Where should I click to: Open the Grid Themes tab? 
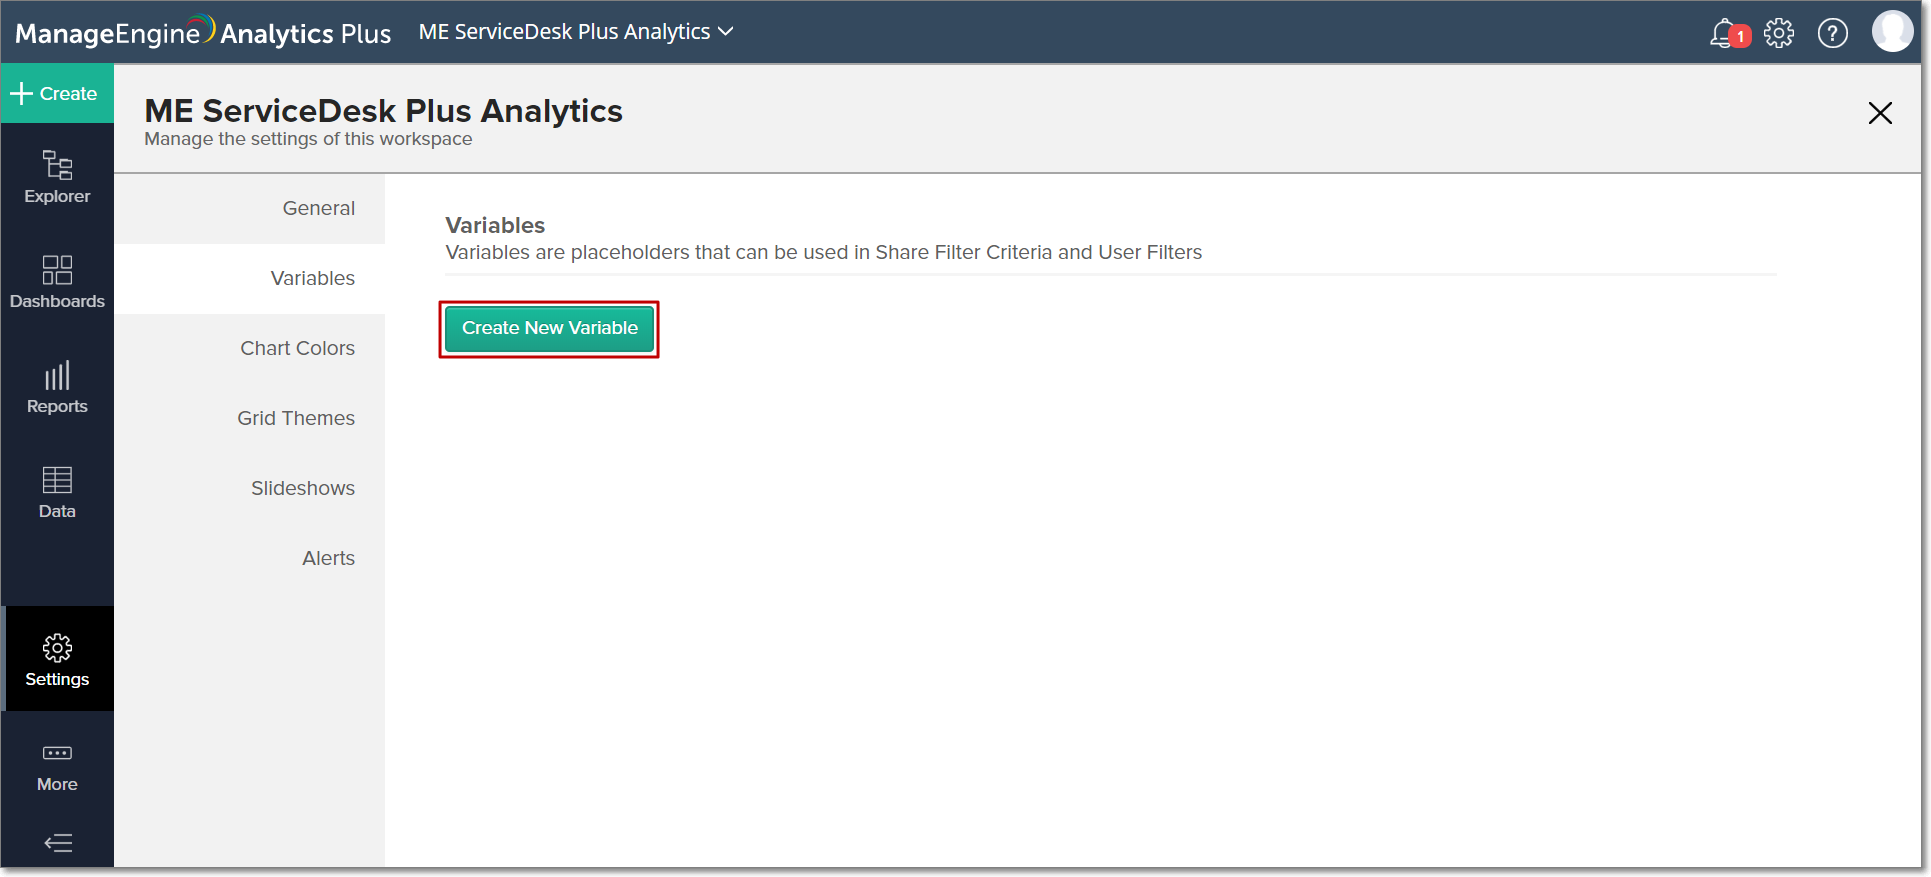295,418
